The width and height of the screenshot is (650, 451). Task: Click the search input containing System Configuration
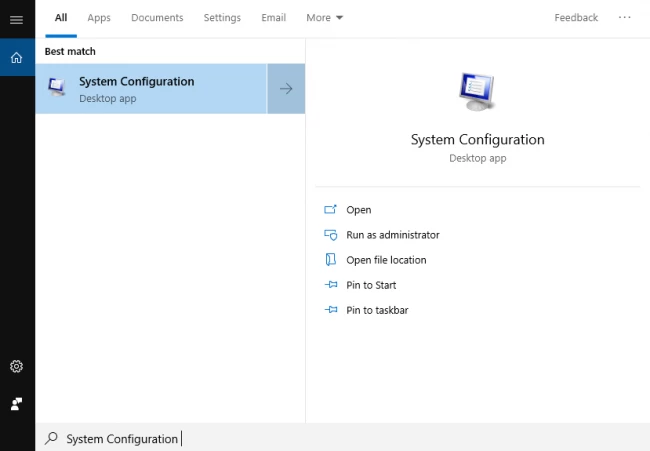click(x=340, y=438)
